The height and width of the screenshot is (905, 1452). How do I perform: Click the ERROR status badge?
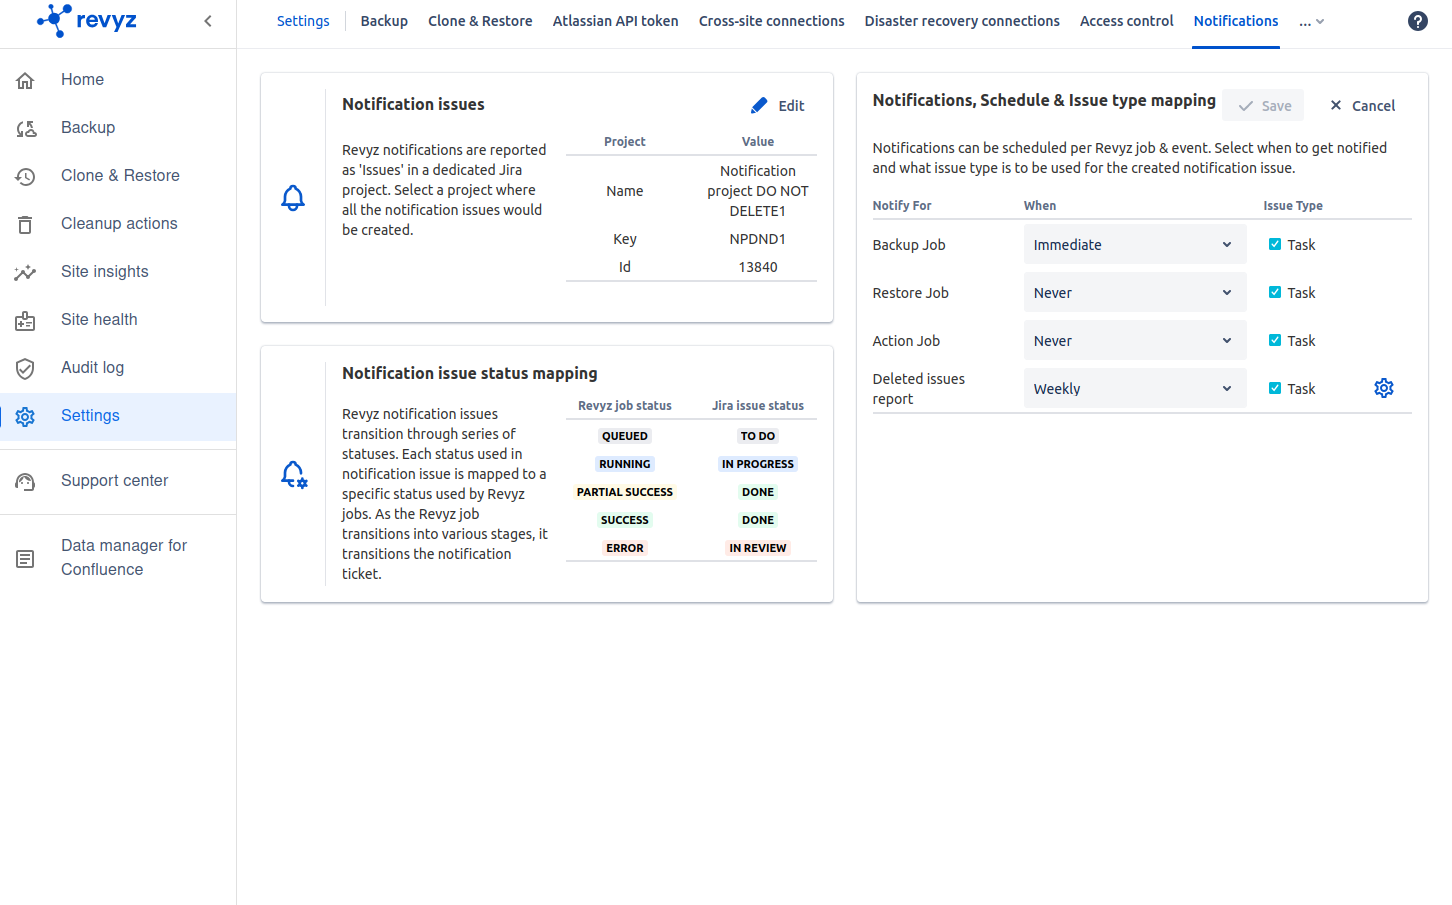(x=625, y=548)
